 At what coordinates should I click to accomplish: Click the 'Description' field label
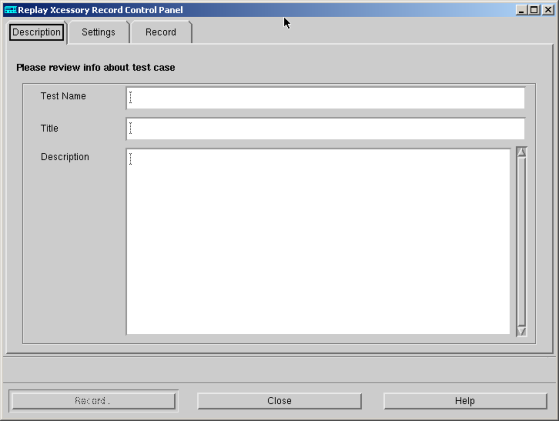pyautogui.click(x=65, y=157)
